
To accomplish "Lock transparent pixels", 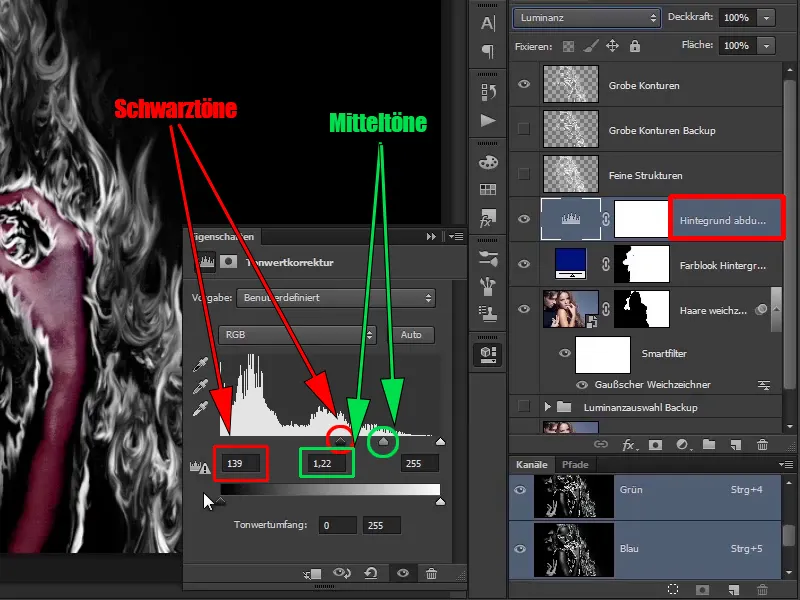I will (568, 46).
